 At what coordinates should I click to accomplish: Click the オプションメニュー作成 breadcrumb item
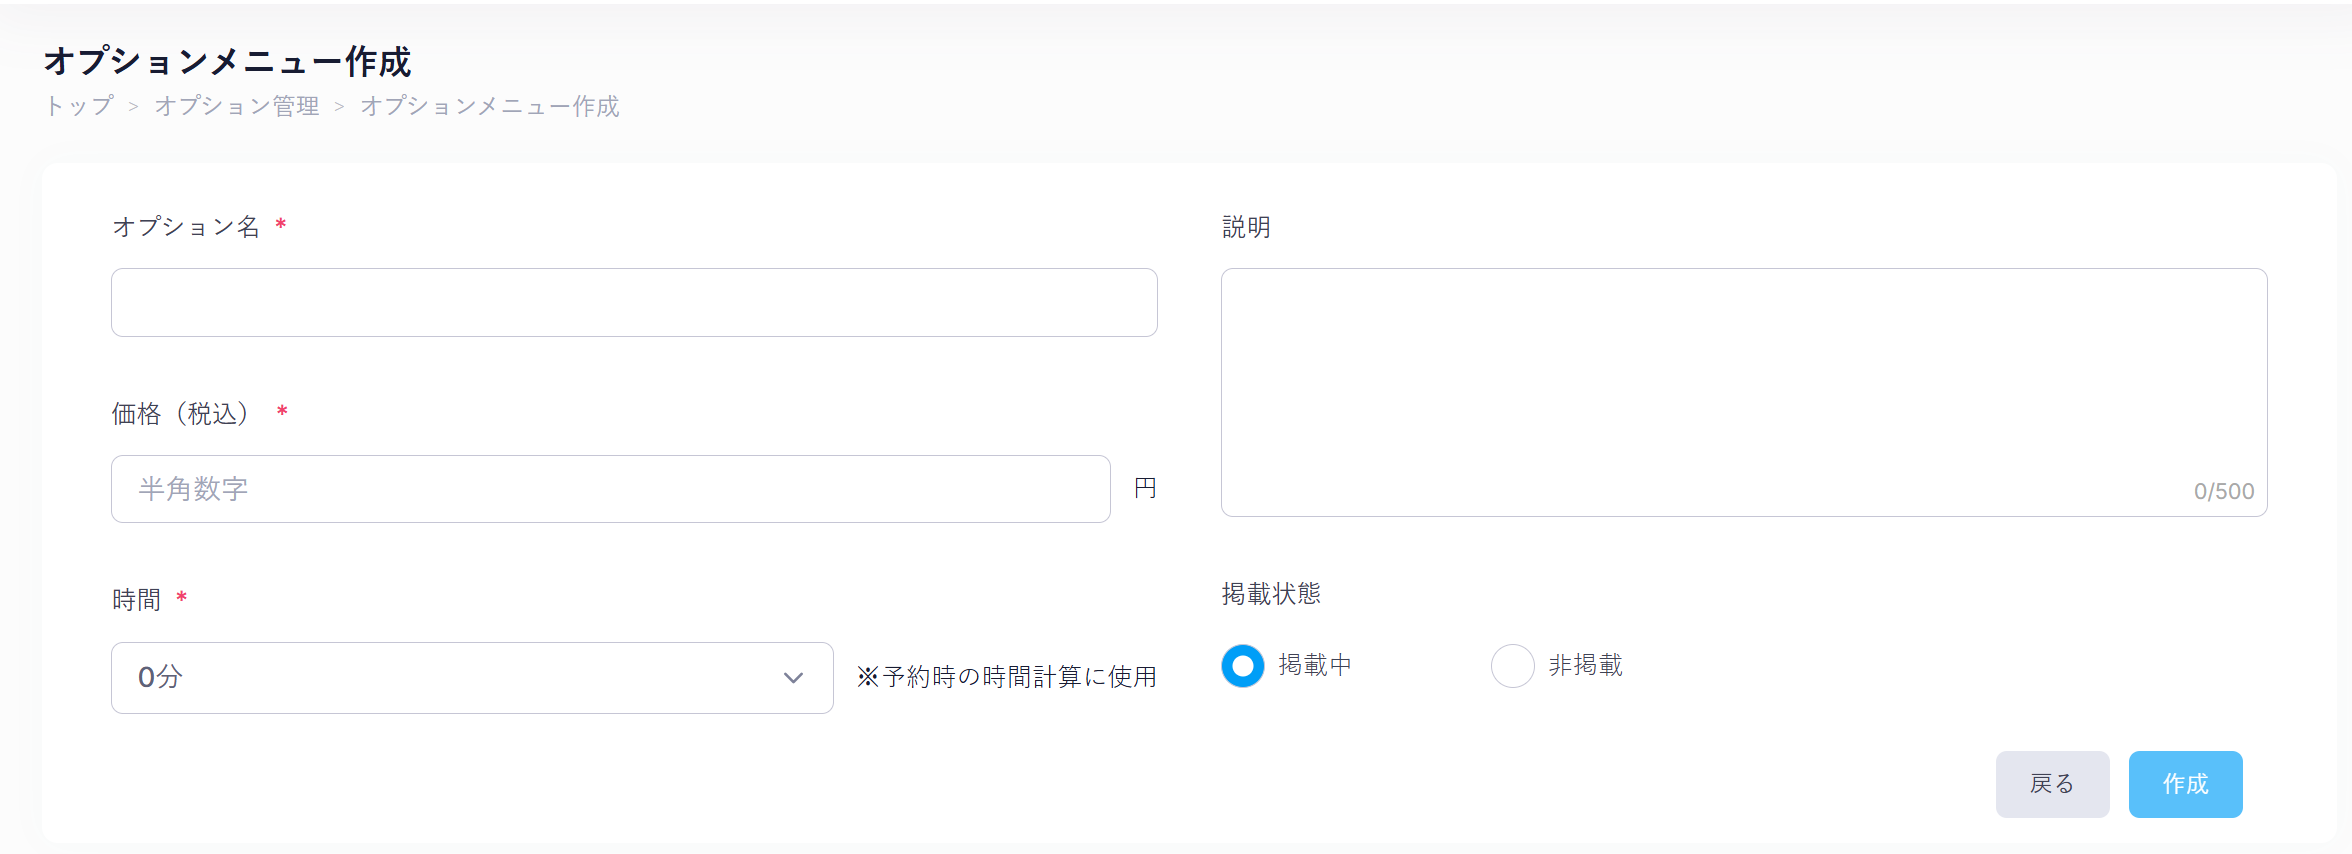[x=489, y=106]
